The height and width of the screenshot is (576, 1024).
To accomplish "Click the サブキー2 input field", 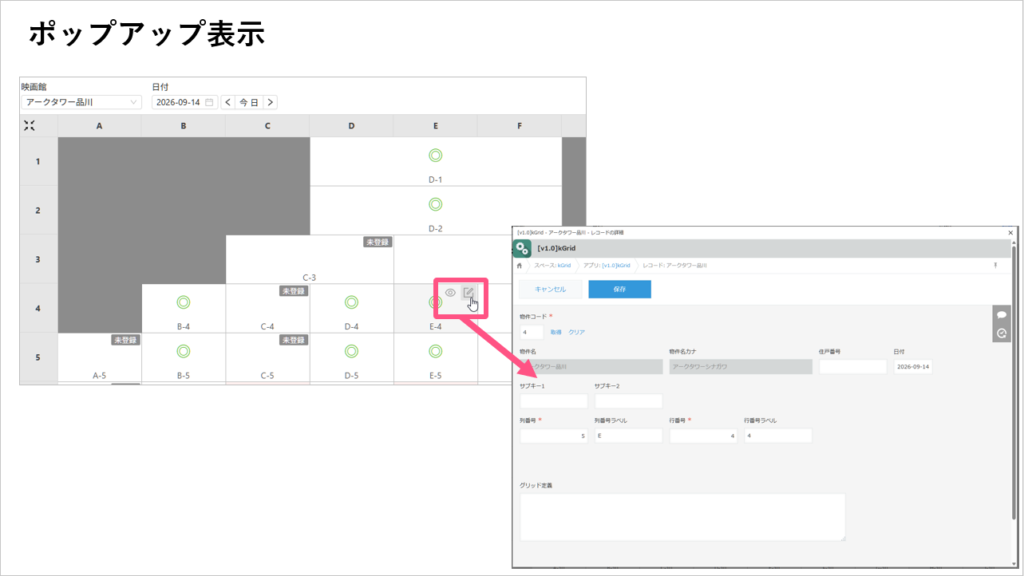I will [628, 401].
